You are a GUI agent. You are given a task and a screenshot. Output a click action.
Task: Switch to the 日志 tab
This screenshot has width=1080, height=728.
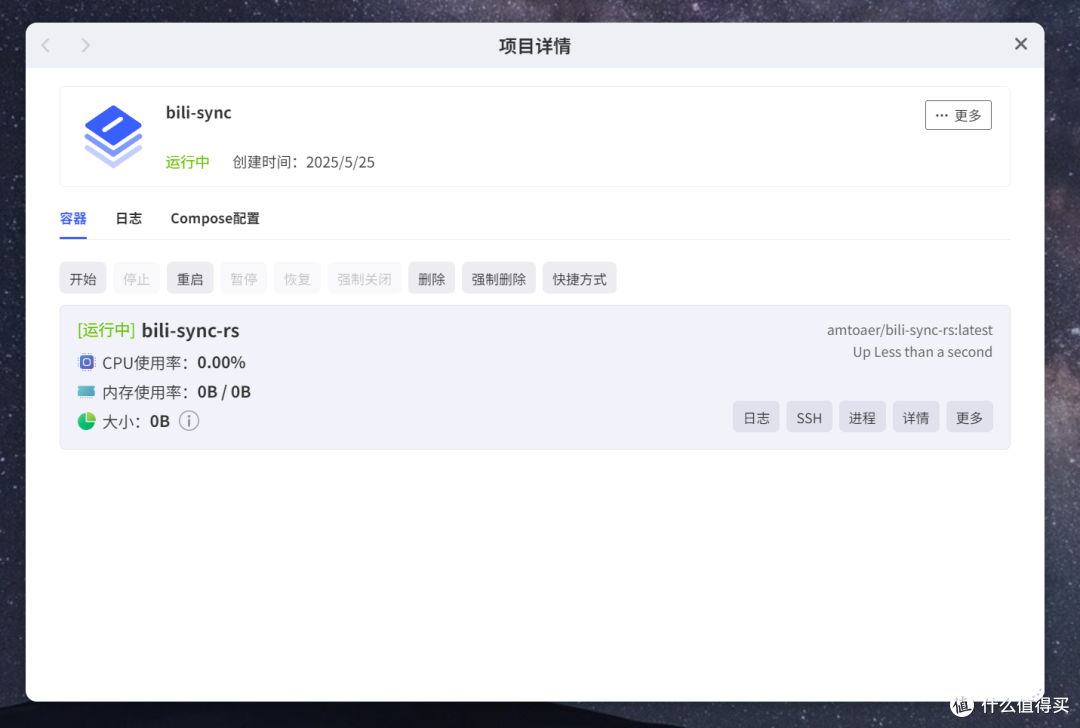point(129,219)
